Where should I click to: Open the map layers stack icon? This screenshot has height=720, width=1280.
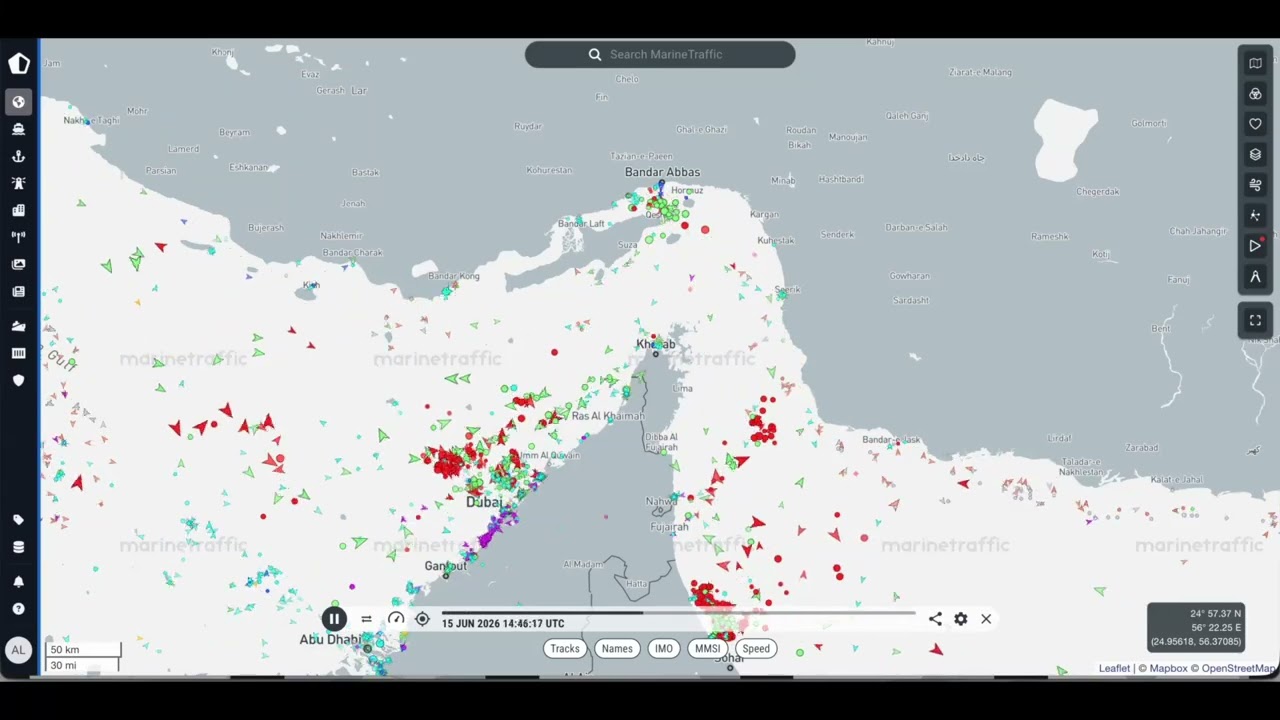[1255, 154]
